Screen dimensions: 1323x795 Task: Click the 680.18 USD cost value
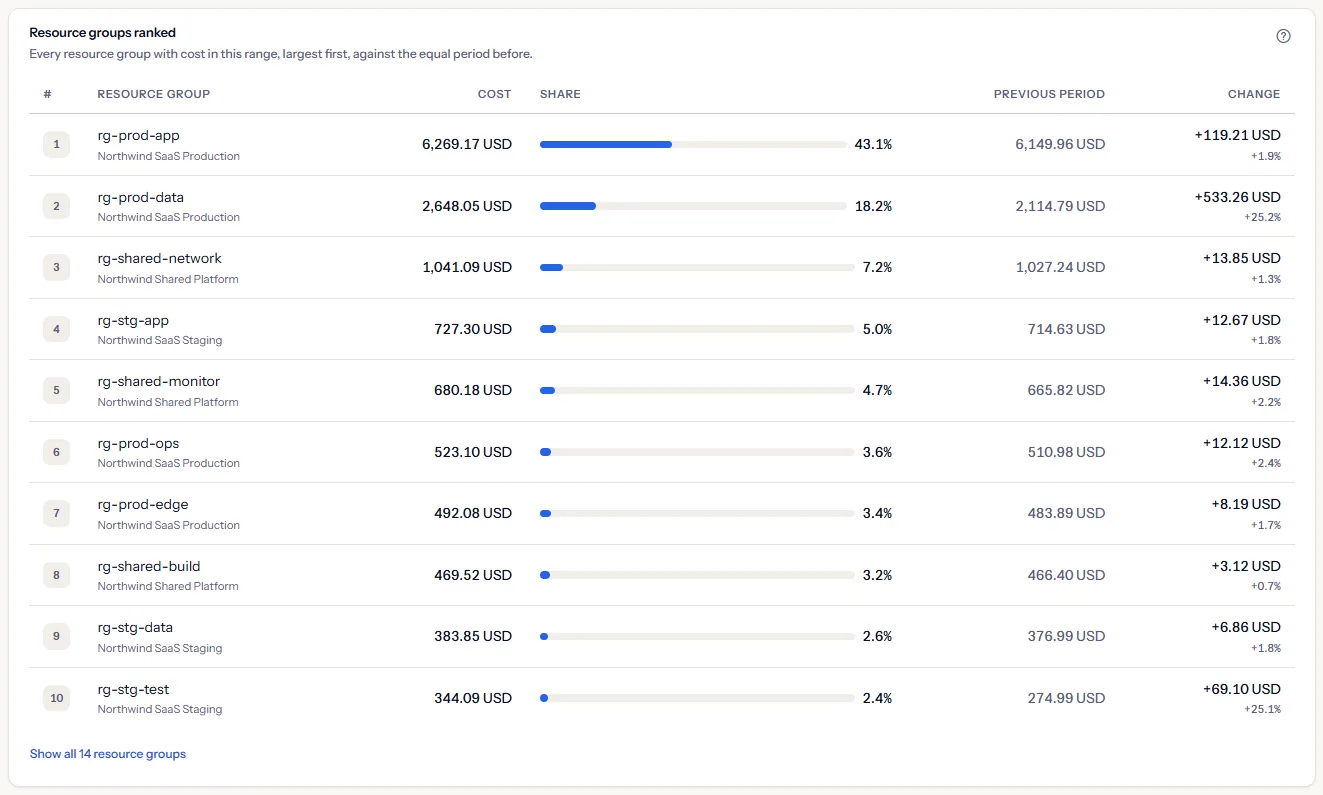tap(473, 390)
